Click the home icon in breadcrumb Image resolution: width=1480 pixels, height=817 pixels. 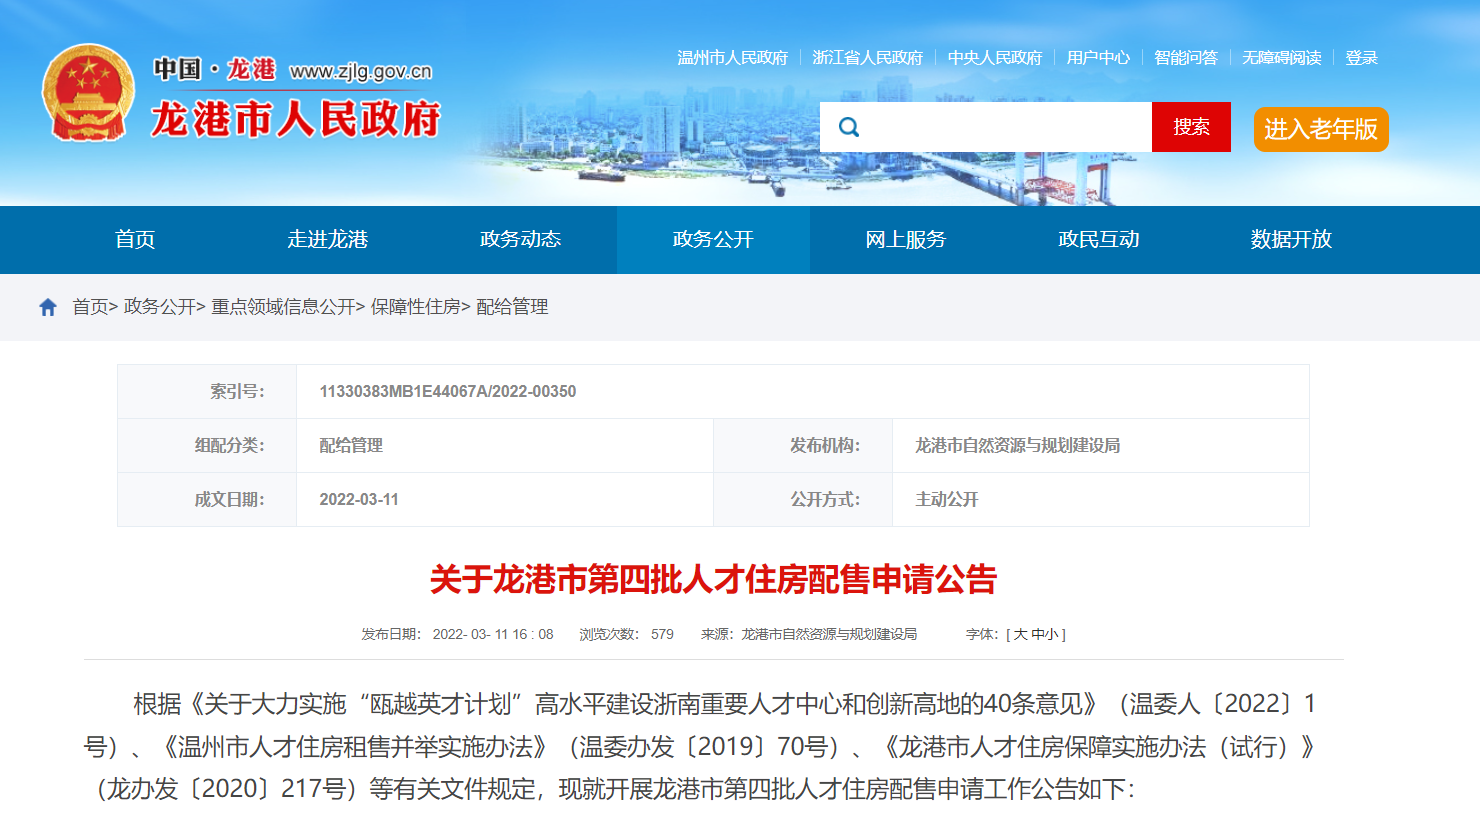(48, 307)
